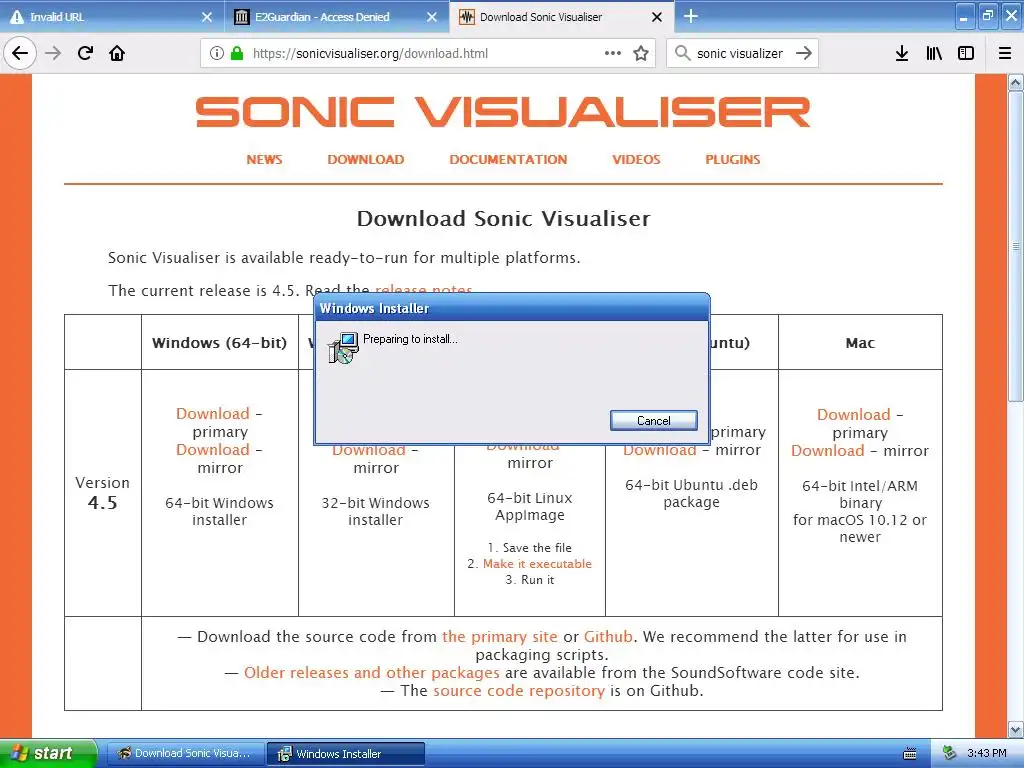This screenshot has width=1024, height=768.
Task: Reload the page with the refresh icon
Action: point(85,53)
